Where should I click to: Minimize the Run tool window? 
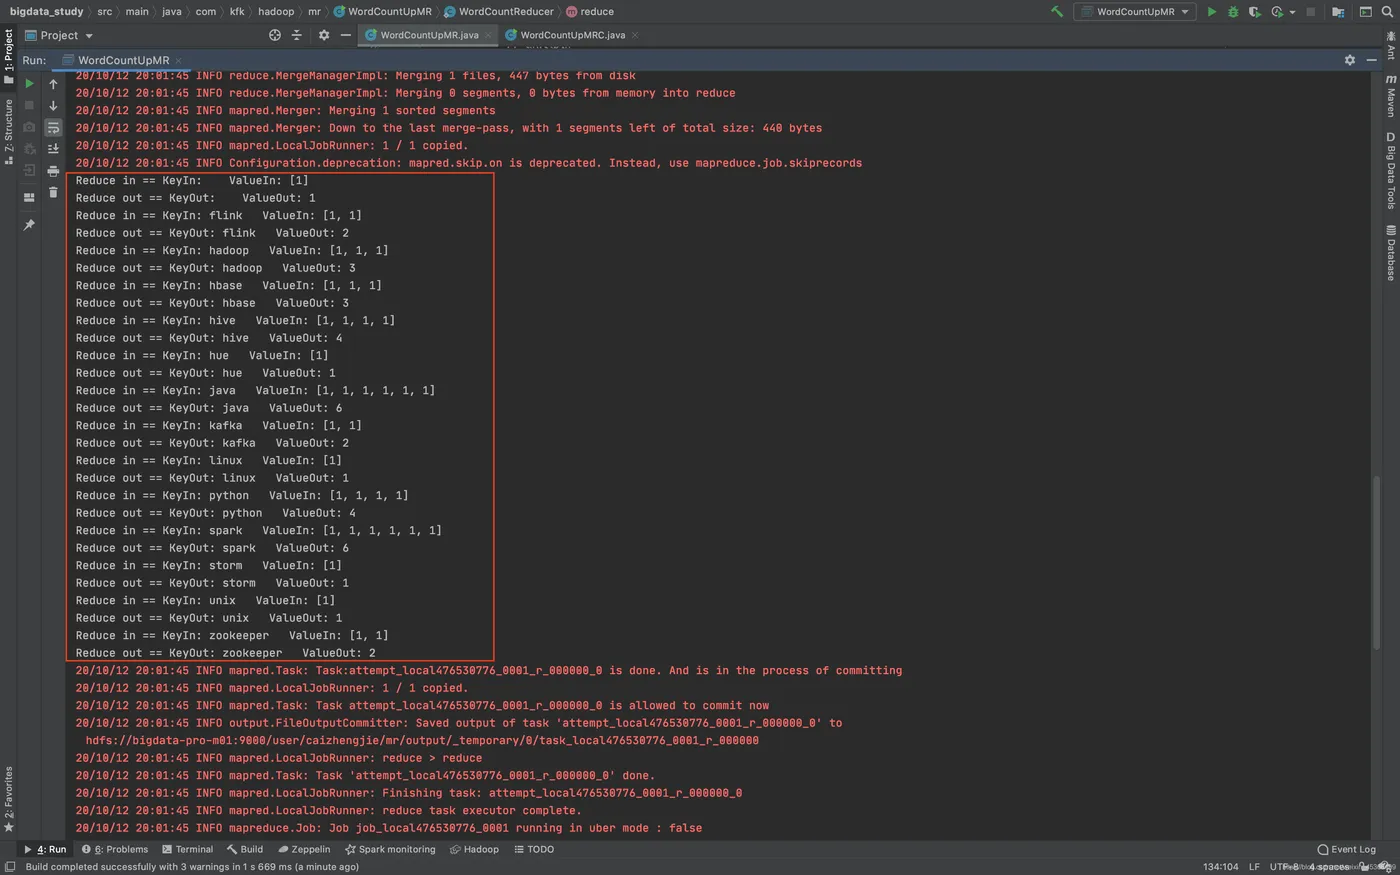coord(1371,60)
